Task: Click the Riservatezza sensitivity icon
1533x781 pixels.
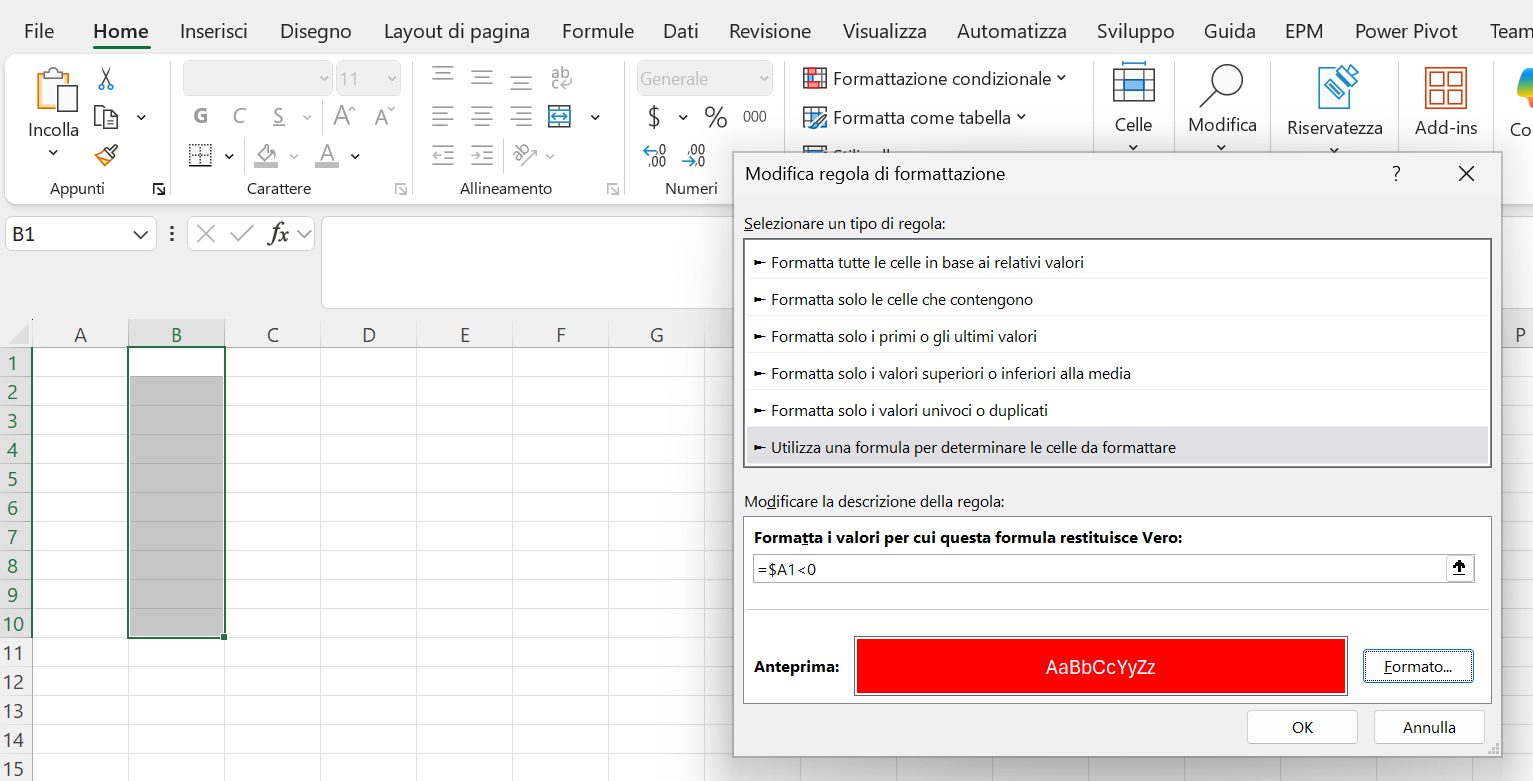Action: click(x=1336, y=87)
